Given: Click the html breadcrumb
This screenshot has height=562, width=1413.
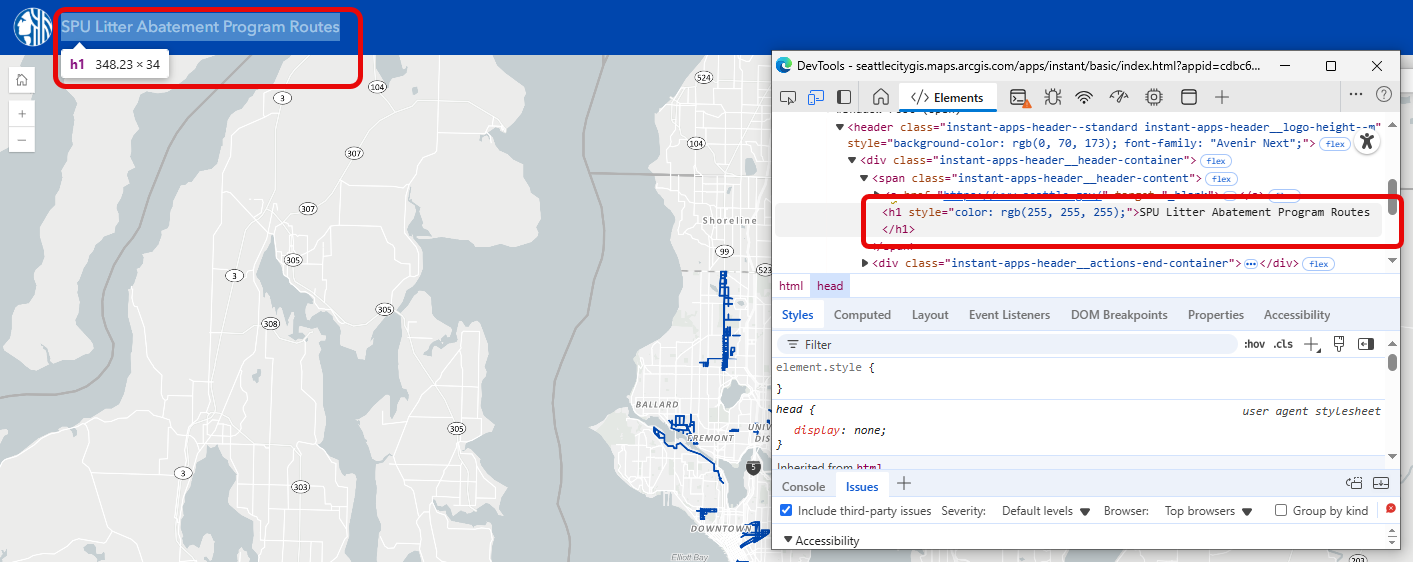Looking at the screenshot, I should point(791,286).
